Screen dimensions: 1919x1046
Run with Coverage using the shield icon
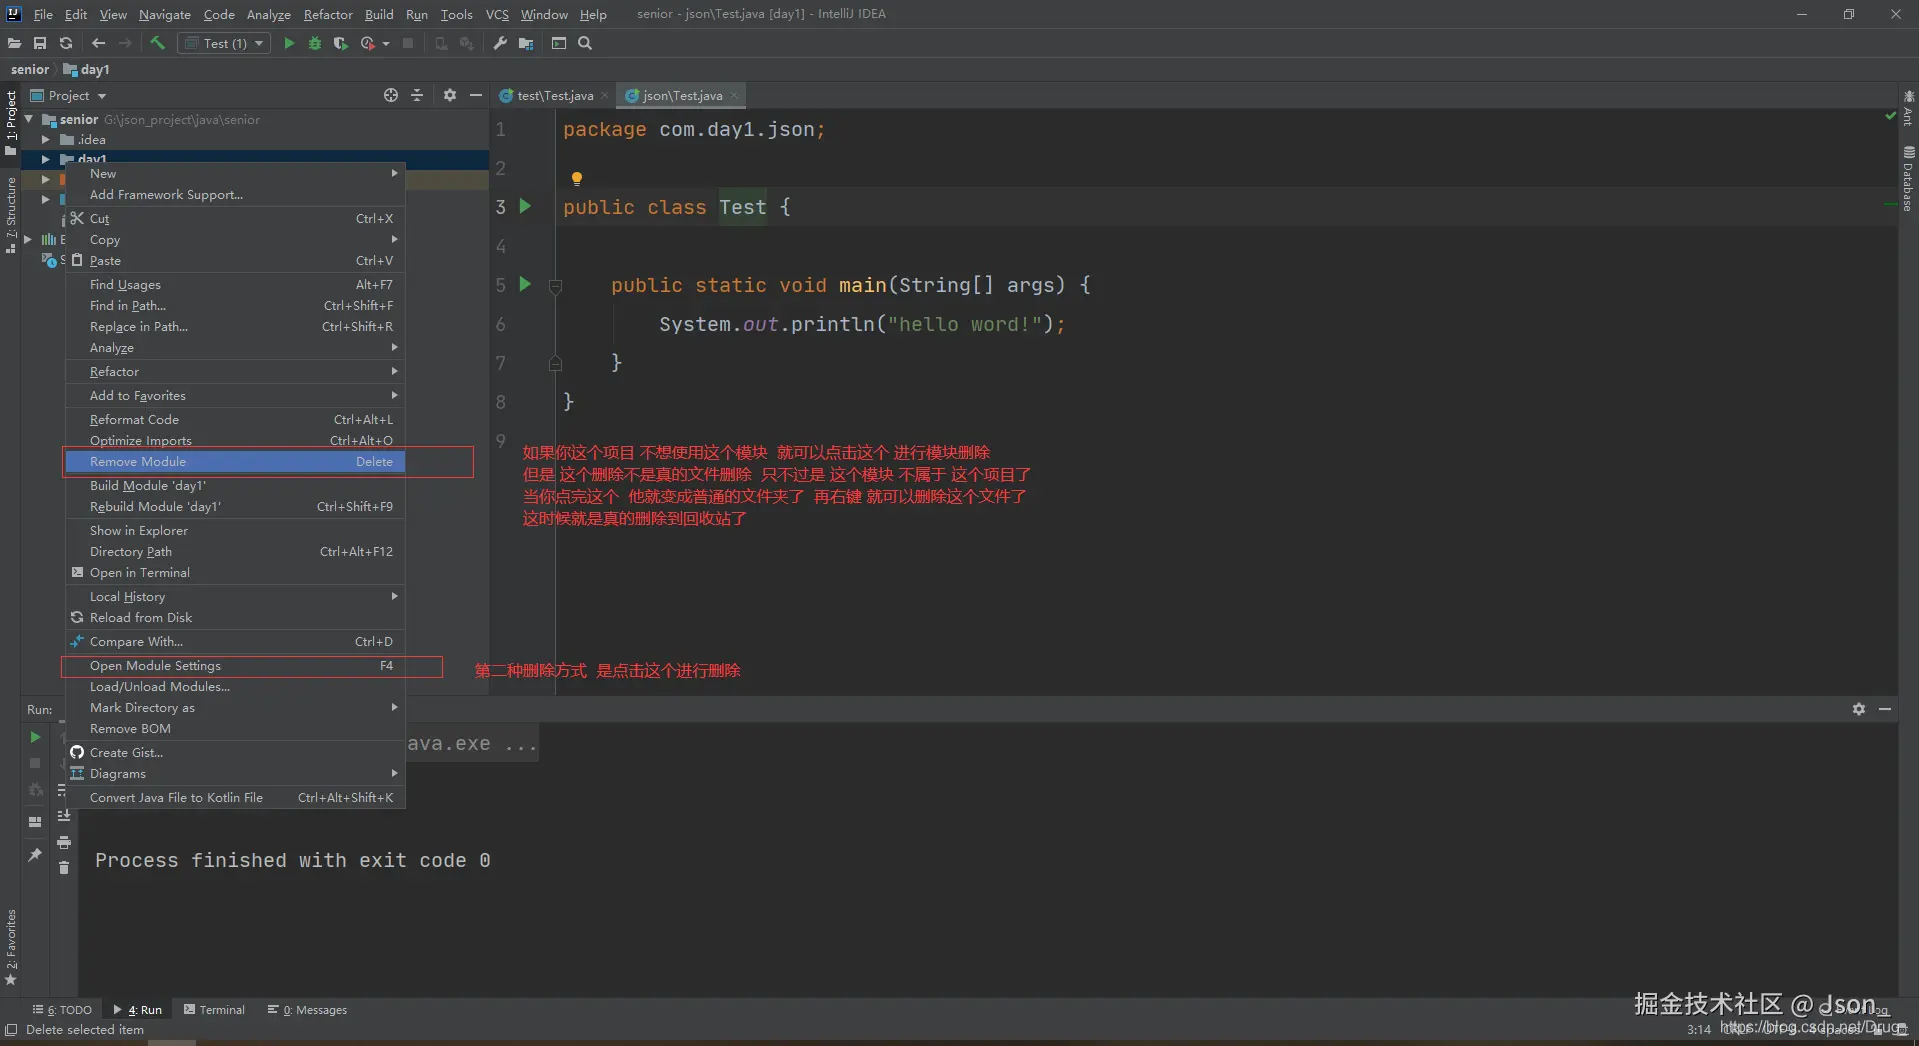[x=341, y=43]
